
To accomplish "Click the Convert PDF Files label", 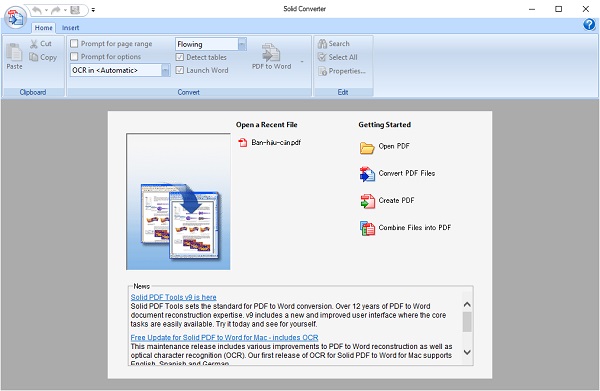I will 406,173.
